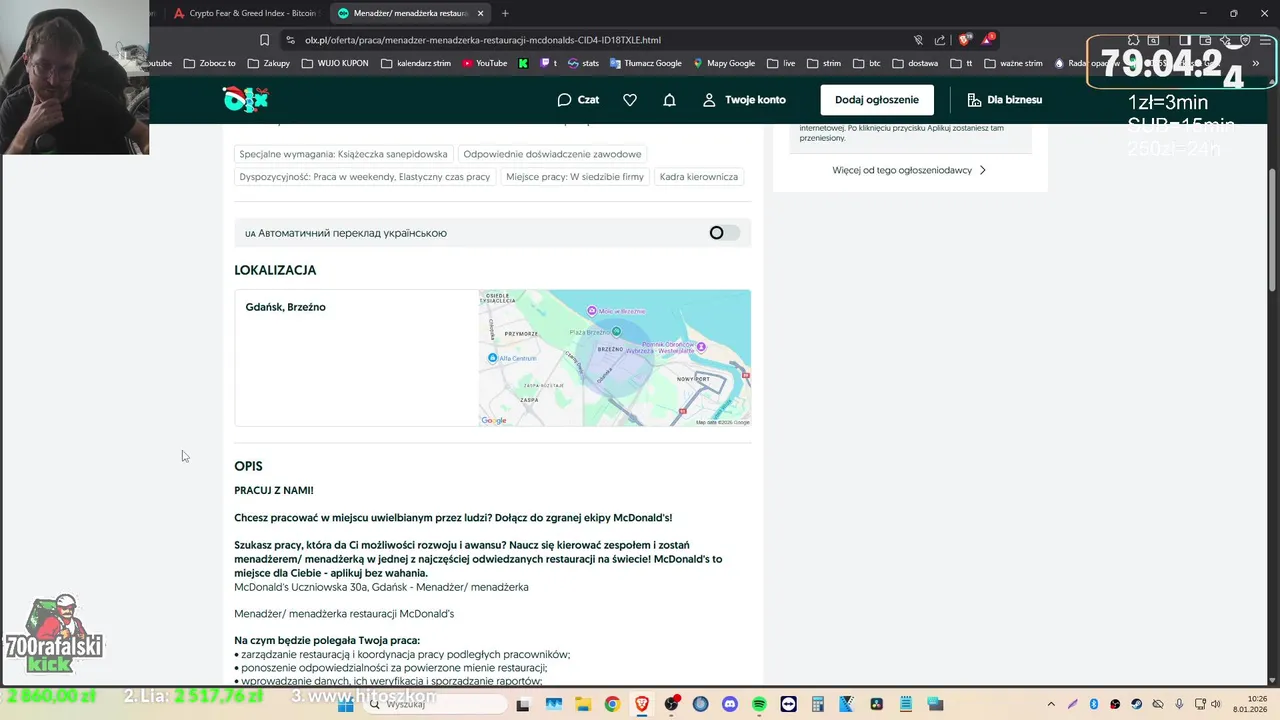Click Dodaj ogłoszenie button
Screen dimensions: 1280x720
point(877,100)
